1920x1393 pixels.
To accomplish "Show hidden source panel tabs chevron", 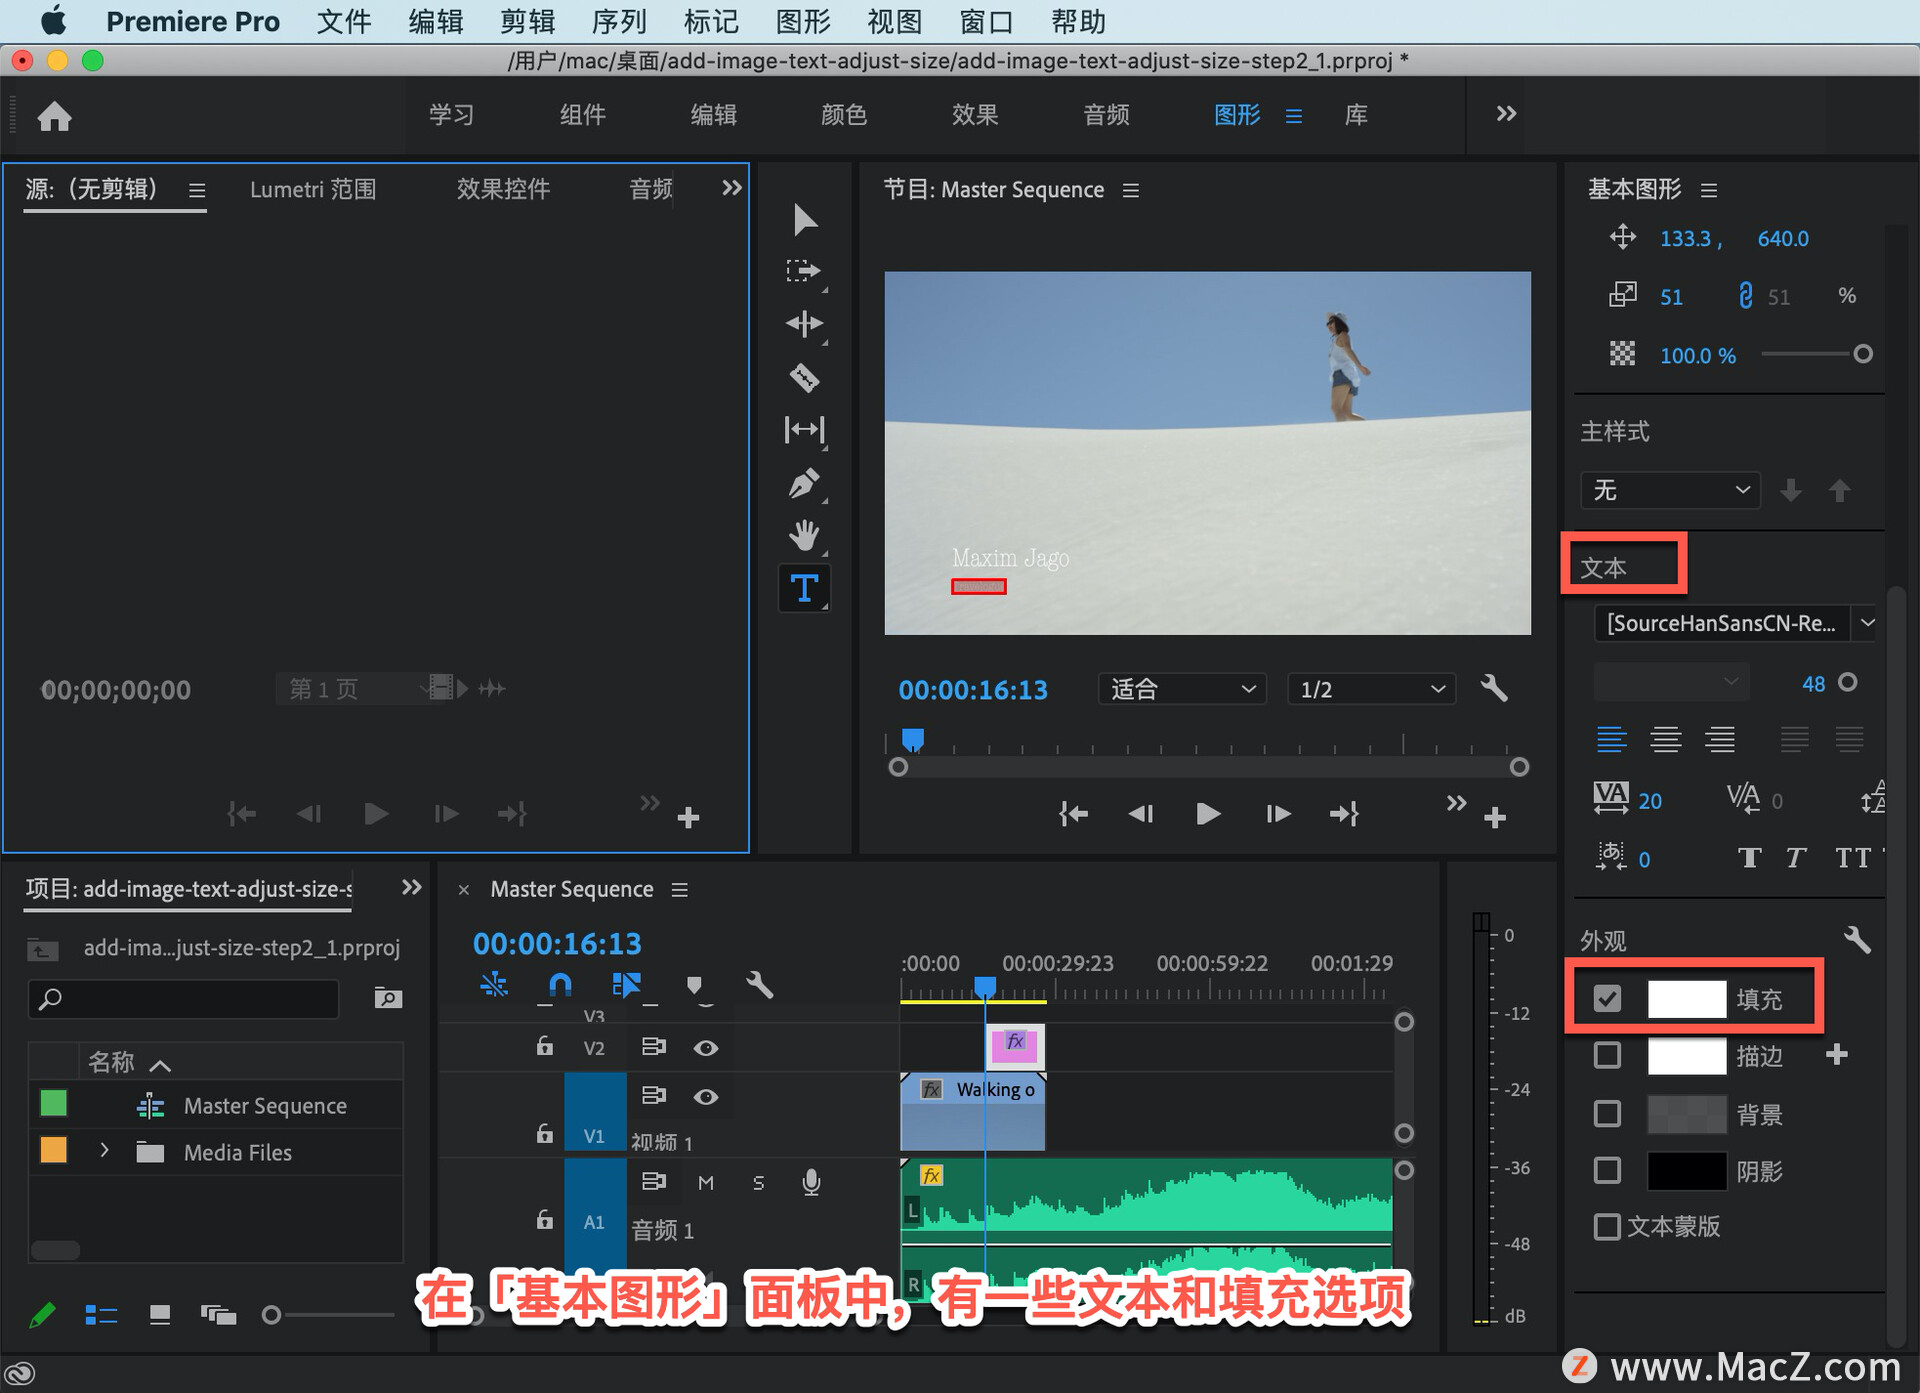I will (732, 188).
